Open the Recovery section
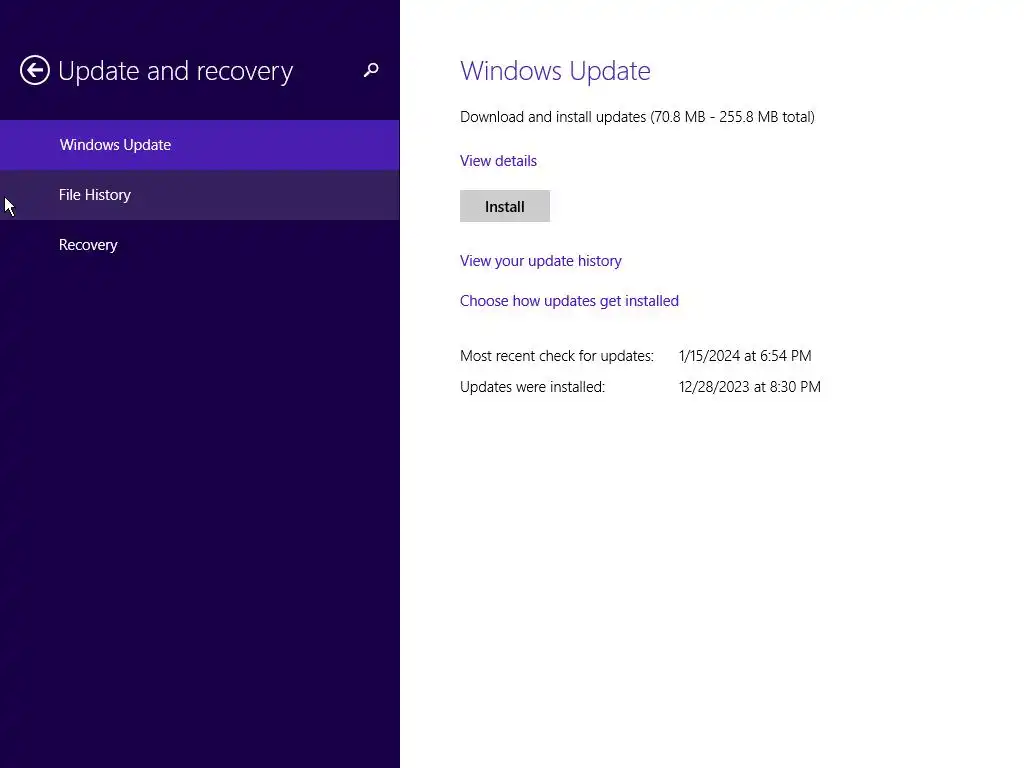 coord(199,245)
